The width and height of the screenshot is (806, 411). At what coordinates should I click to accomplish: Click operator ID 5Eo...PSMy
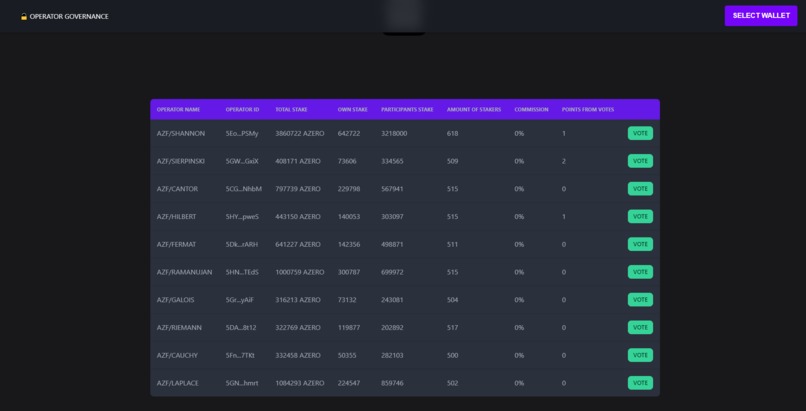pyautogui.click(x=242, y=133)
